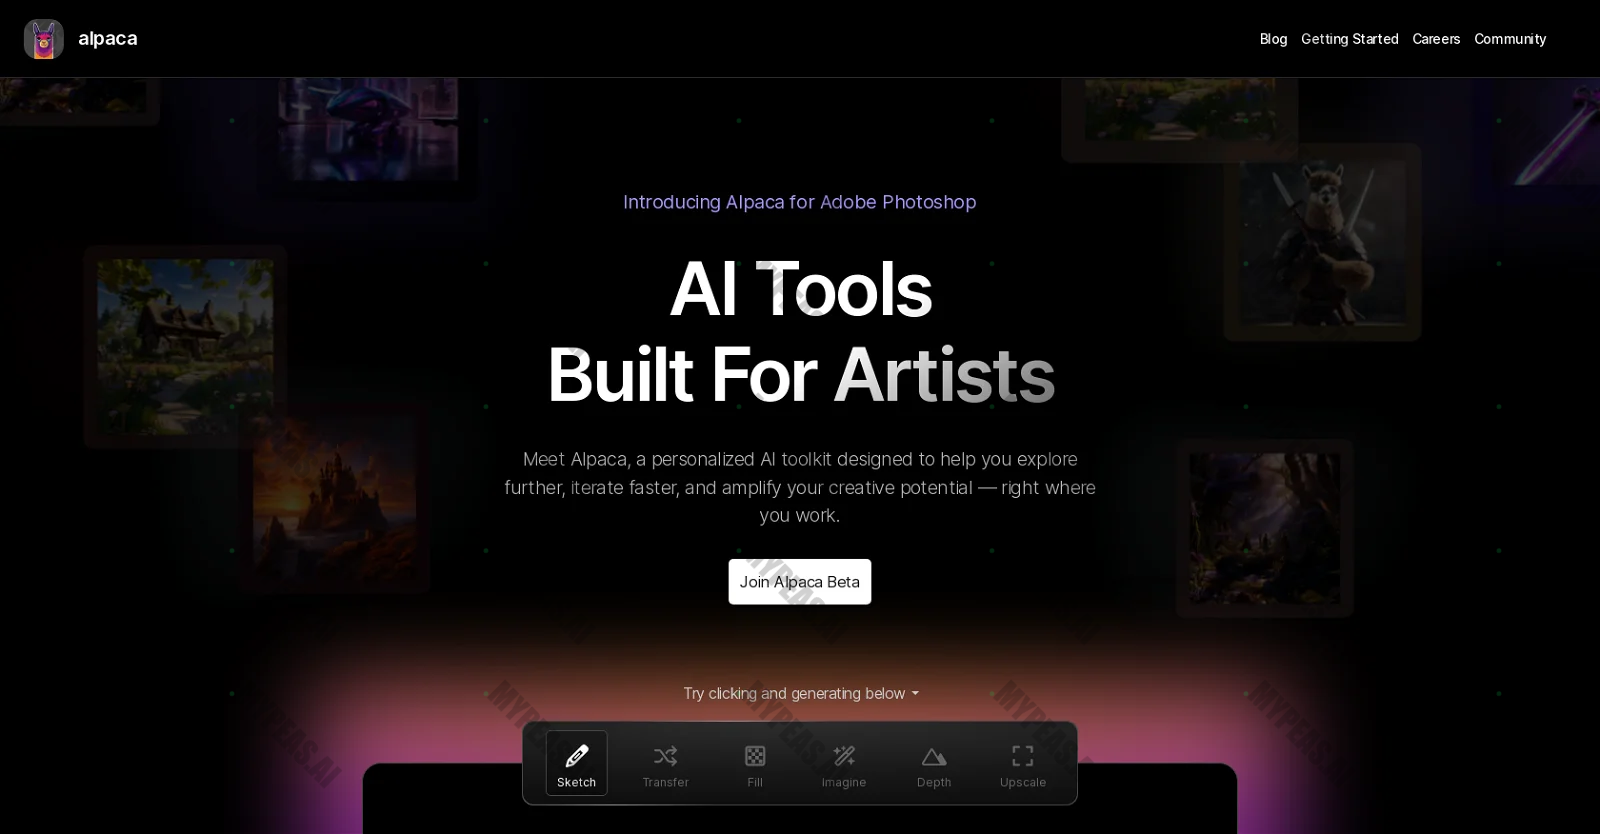Go to the Careers page
Screen dimensions: 1600x834
click(x=1436, y=39)
